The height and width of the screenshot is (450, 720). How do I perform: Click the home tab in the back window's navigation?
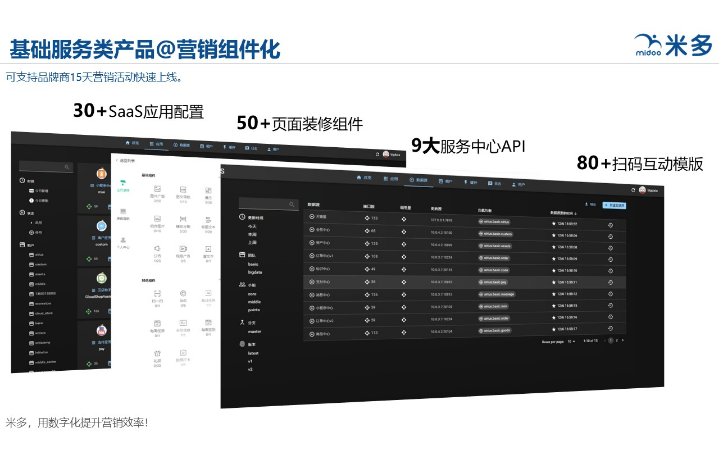click(x=132, y=143)
